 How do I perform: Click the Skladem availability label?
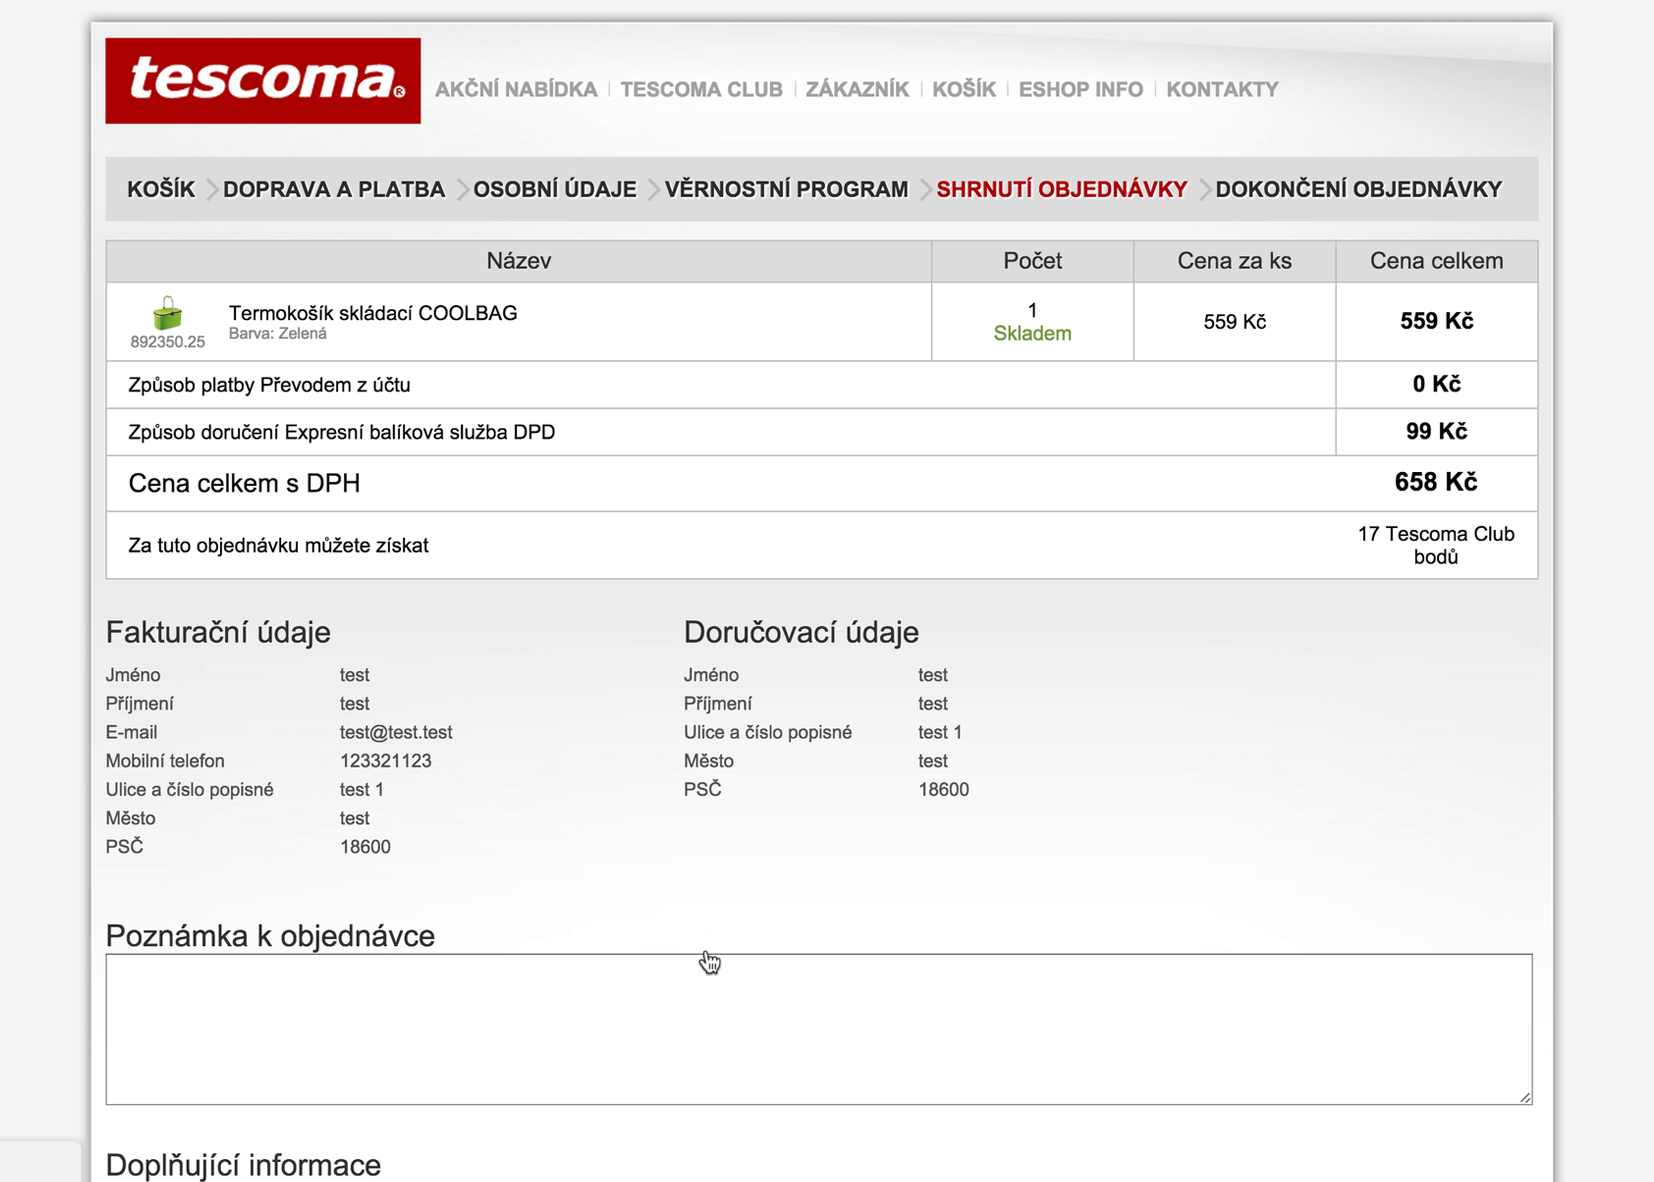point(1032,334)
